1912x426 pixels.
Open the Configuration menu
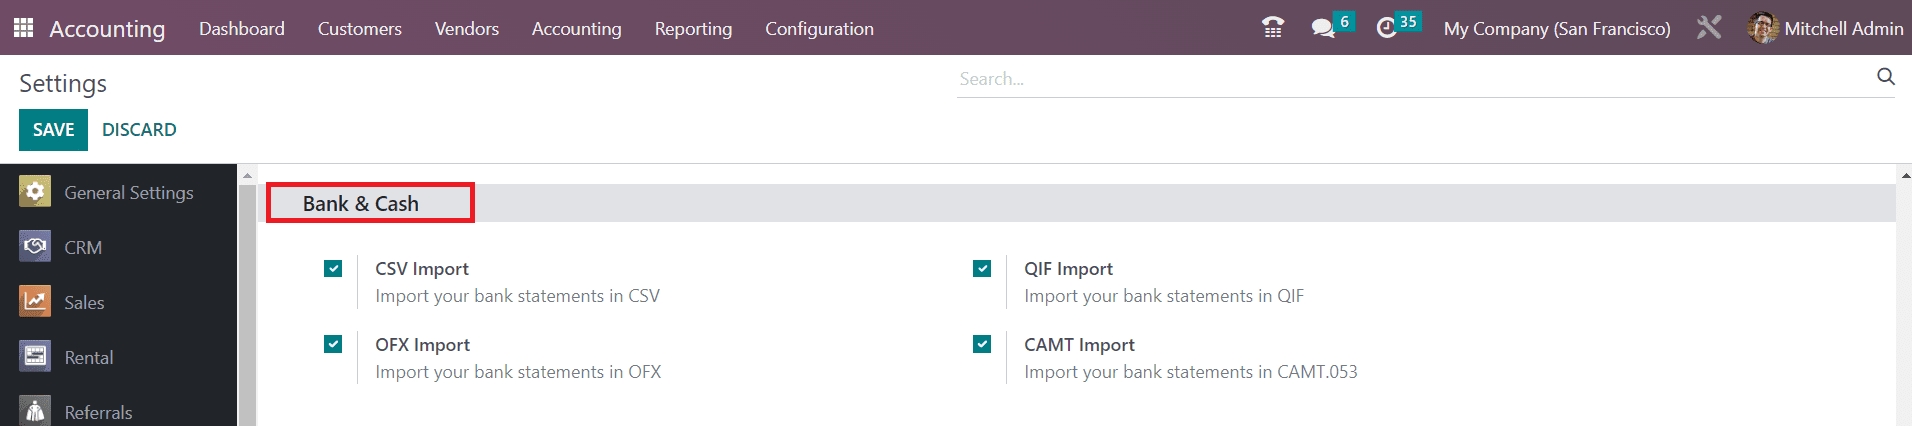point(819,29)
